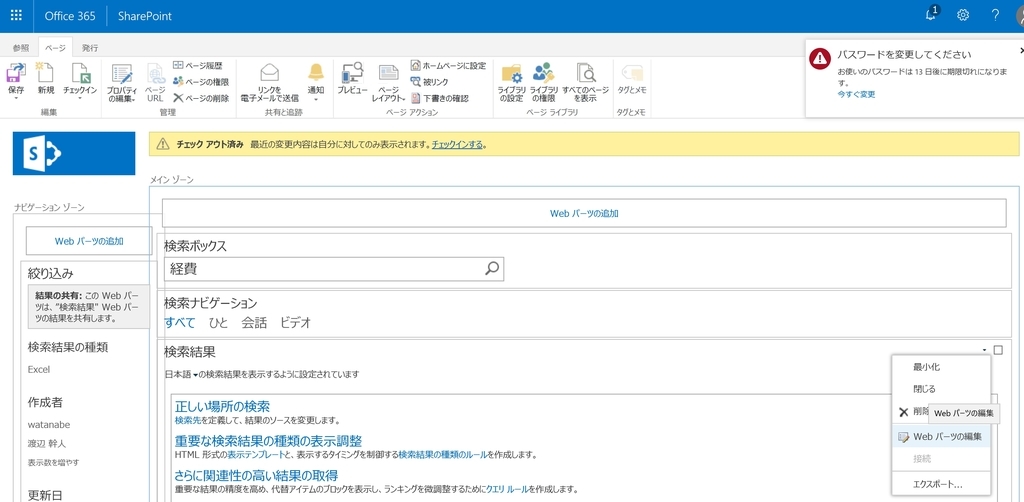1024x502 pixels.
Task: Open the notifications bell in header
Action: pos(931,15)
